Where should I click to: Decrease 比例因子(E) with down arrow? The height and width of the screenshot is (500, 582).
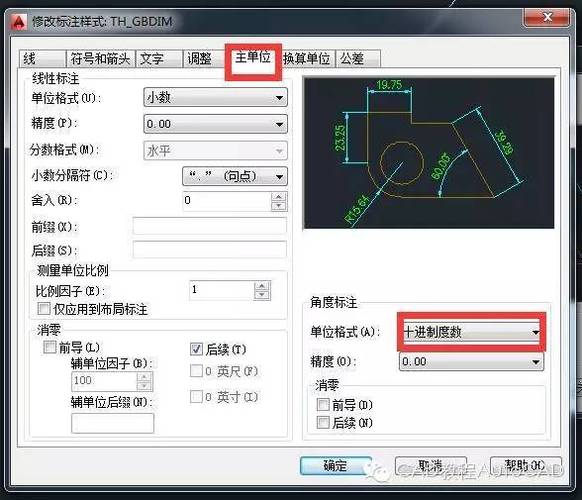click(x=262, y=295)
